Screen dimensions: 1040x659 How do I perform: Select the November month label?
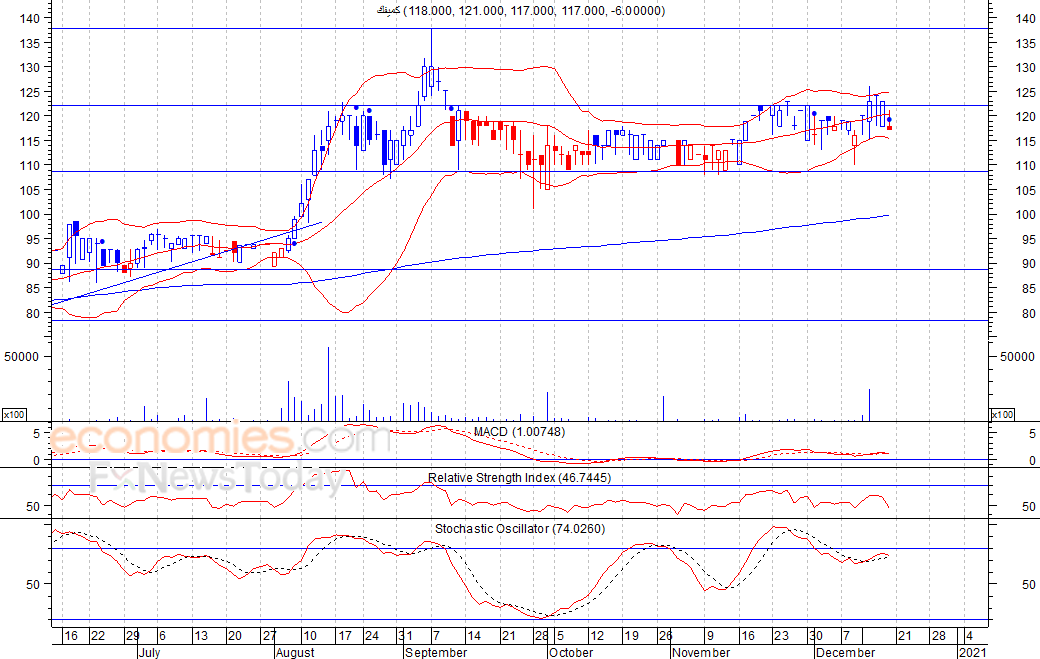701,652
